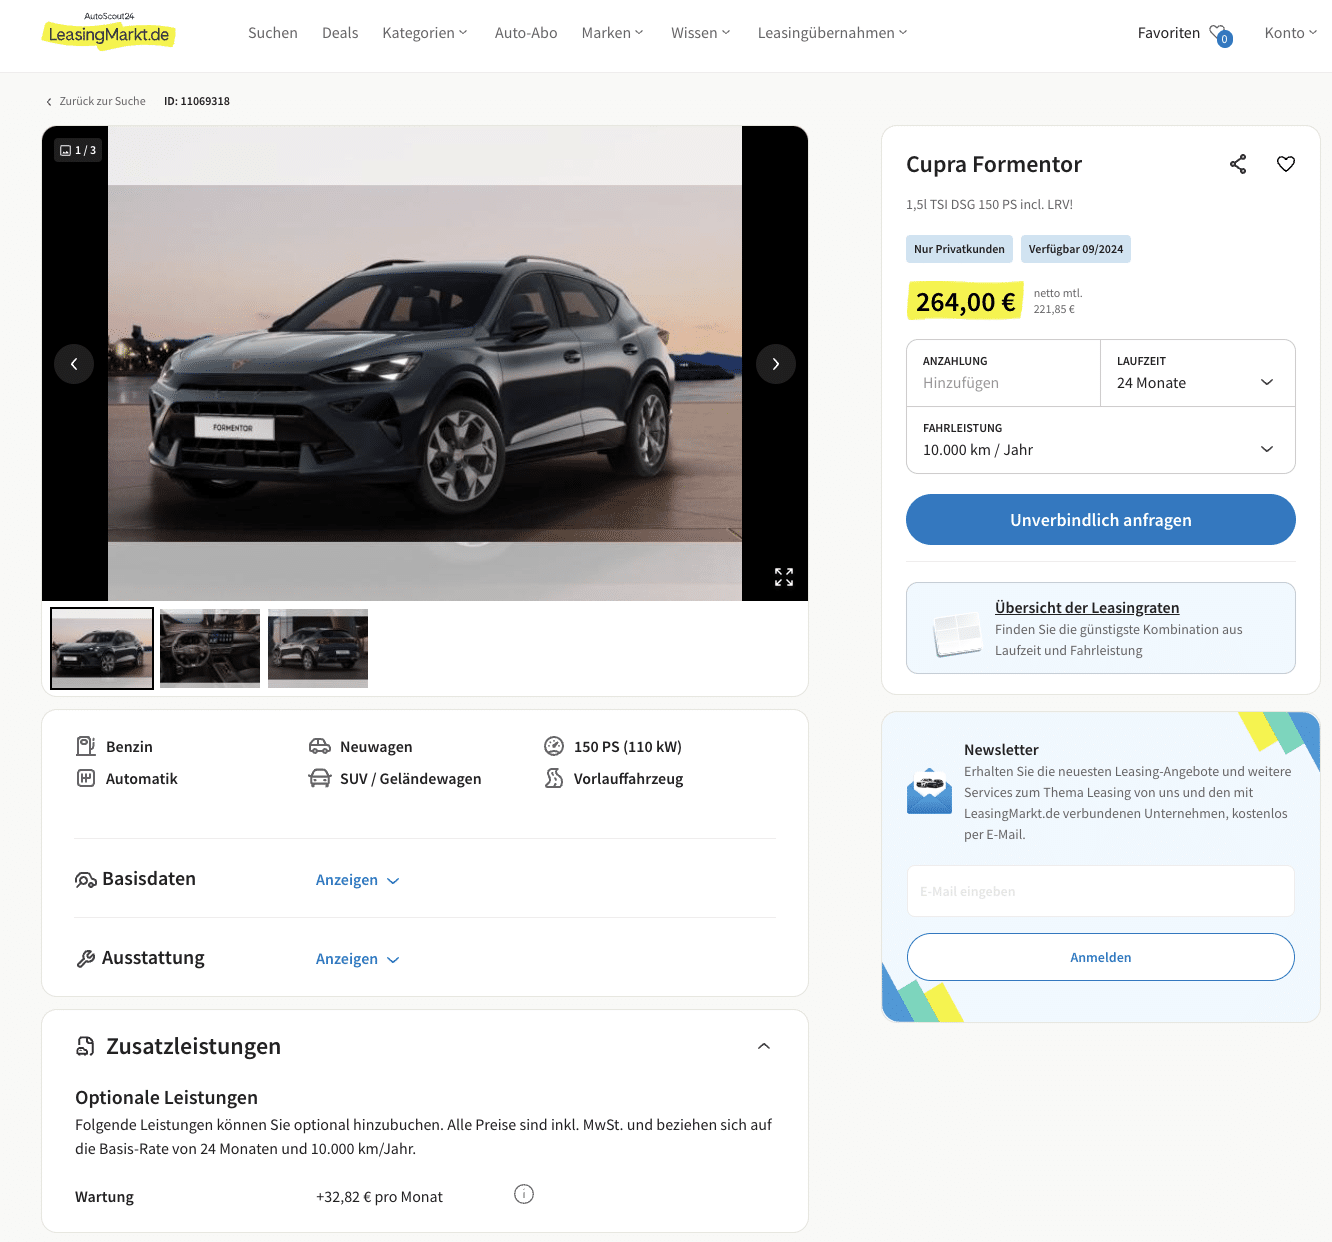Click the Verfügbar 09/2024 tag
The image size is (1332, 1242).
pyautogui.click(x=1076, y=249)
